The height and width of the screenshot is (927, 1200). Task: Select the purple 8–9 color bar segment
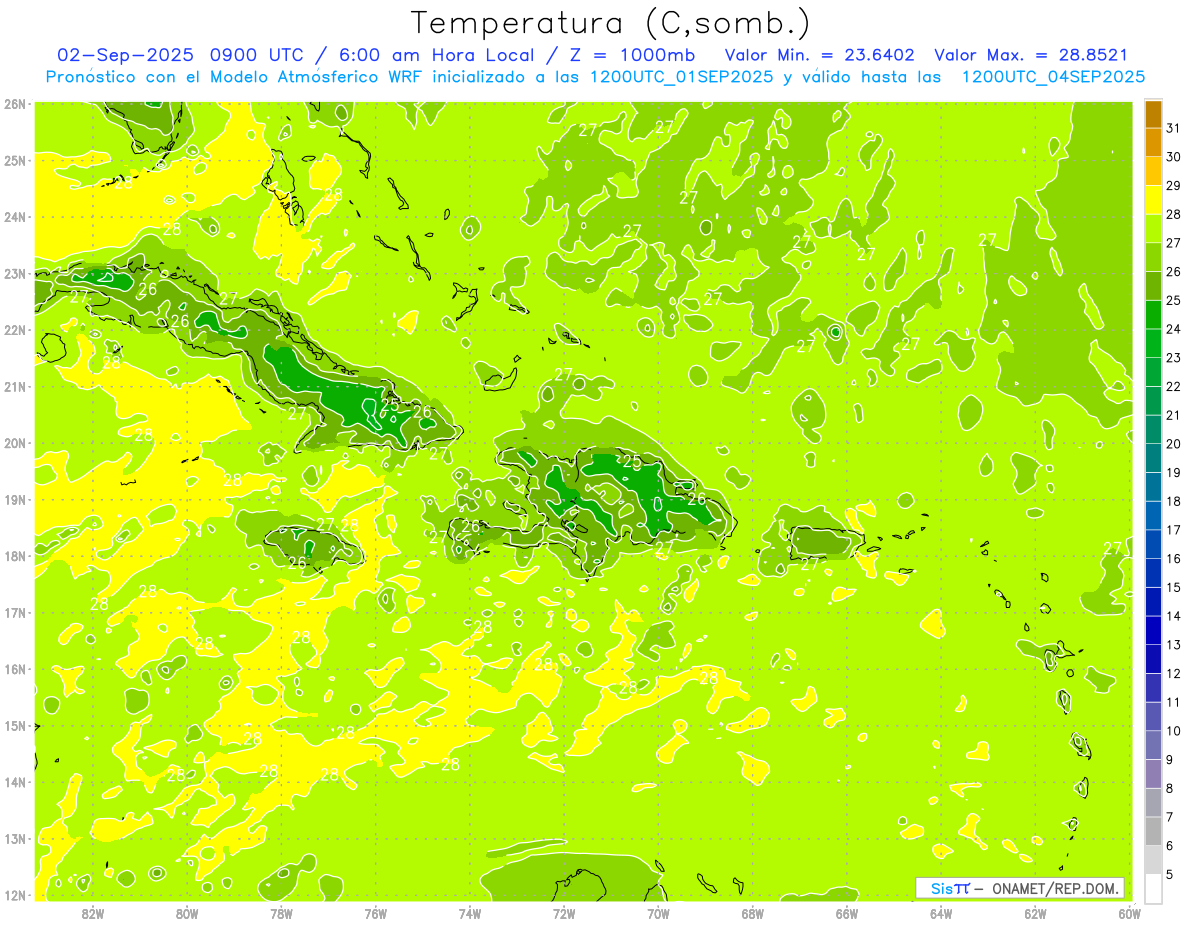(x=1153, y=774)
